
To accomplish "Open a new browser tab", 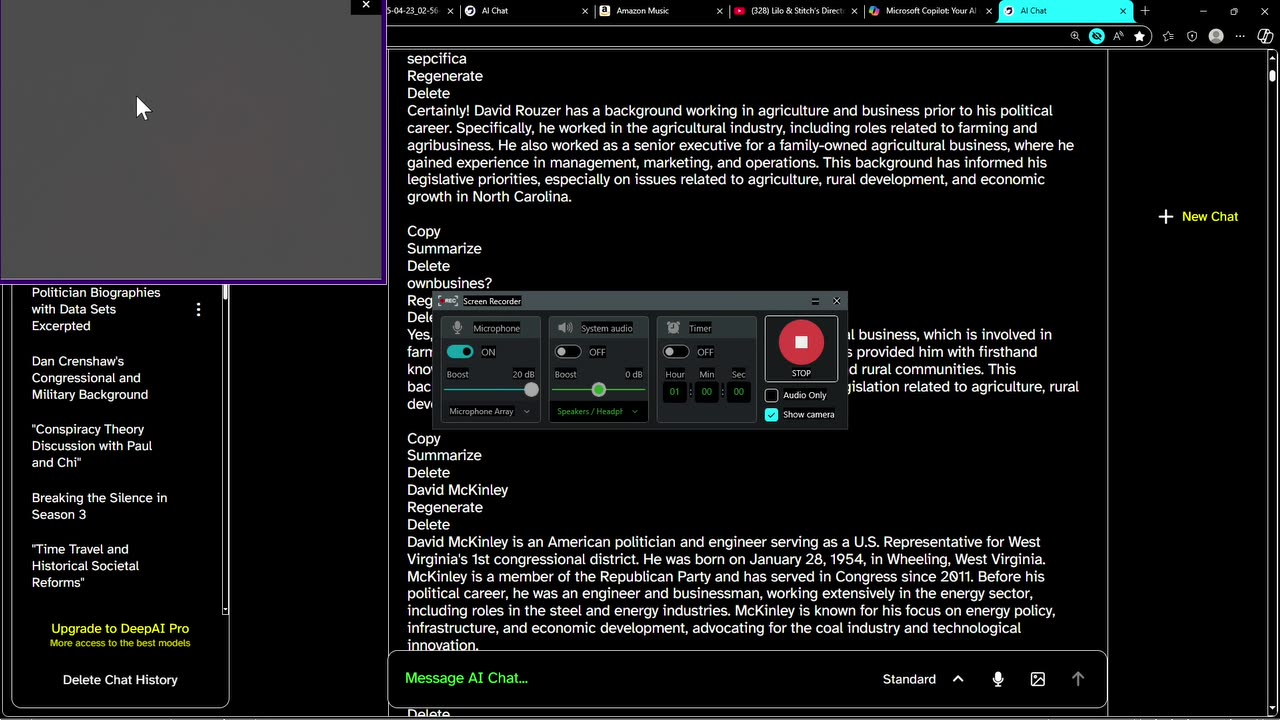I will pyautogui.click(x=1145, y=11).
